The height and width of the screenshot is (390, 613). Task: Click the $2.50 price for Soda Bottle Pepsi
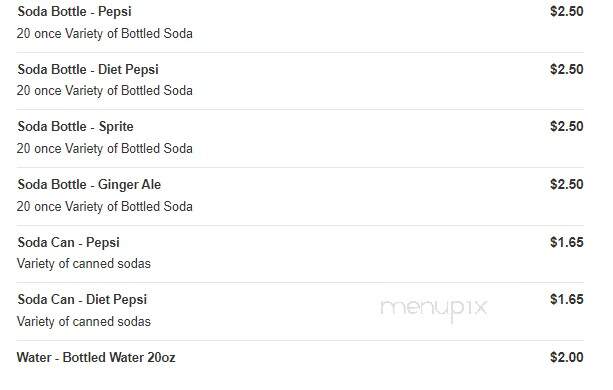click(x=566, y=11)
